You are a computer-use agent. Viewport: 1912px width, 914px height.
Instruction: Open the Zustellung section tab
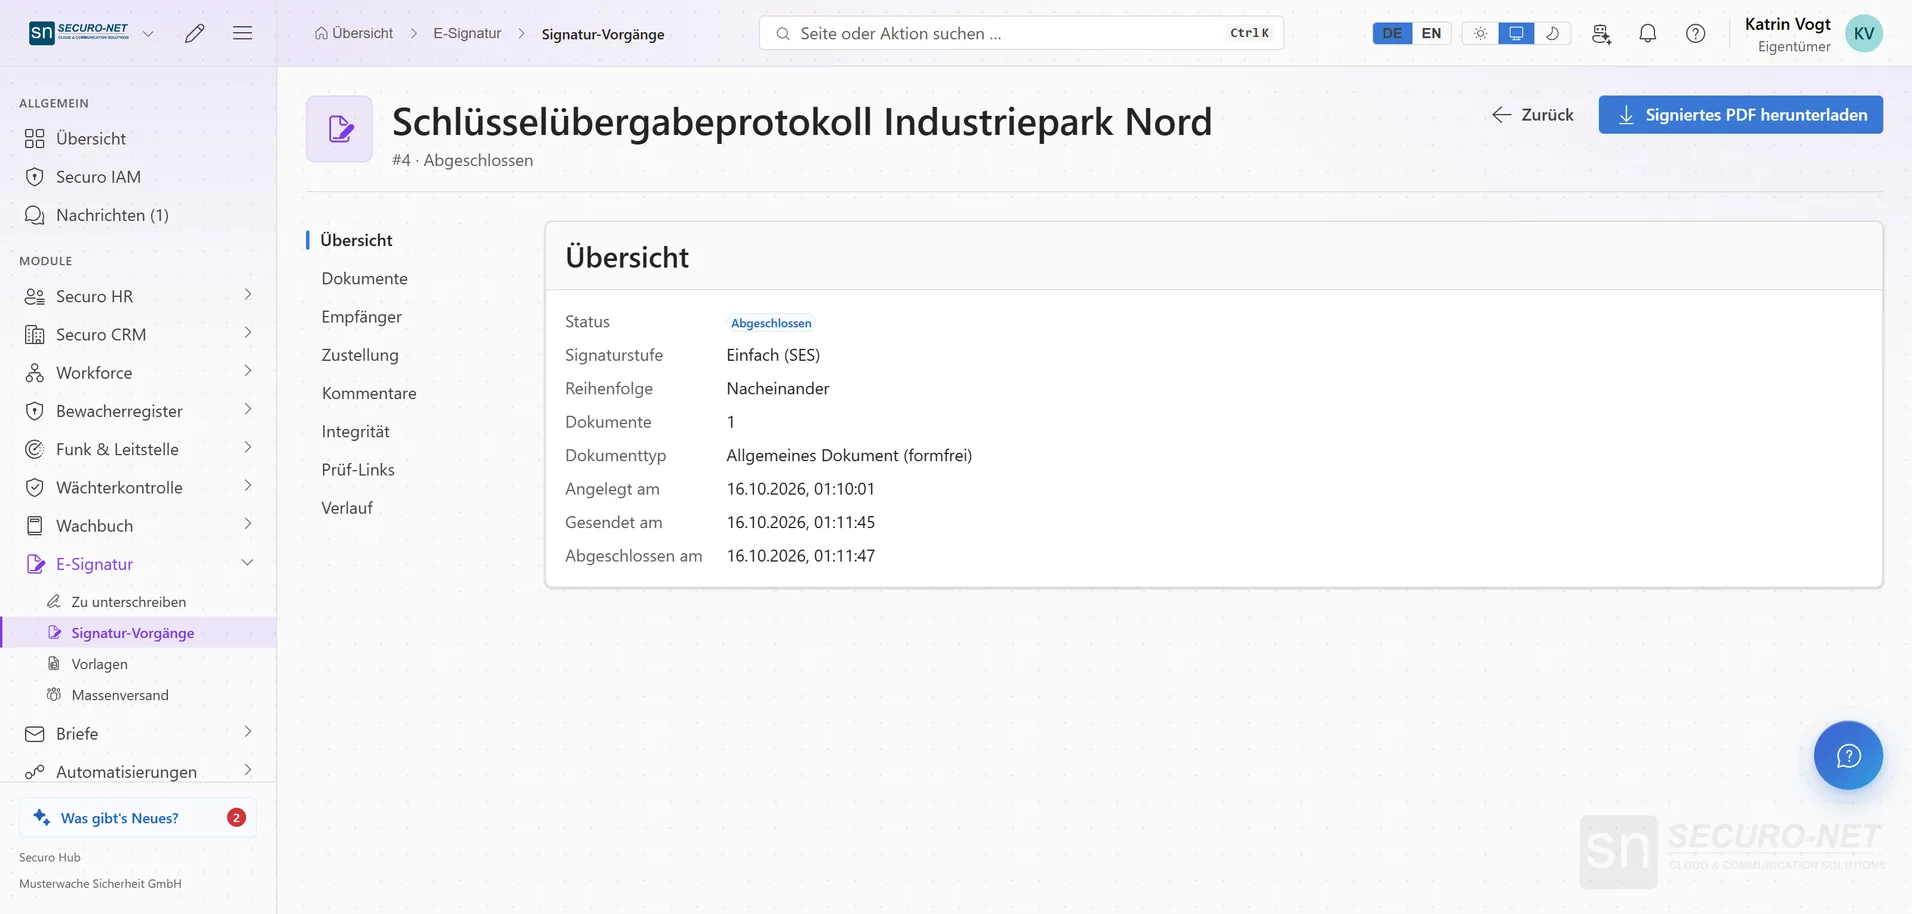tap(360, 355)
